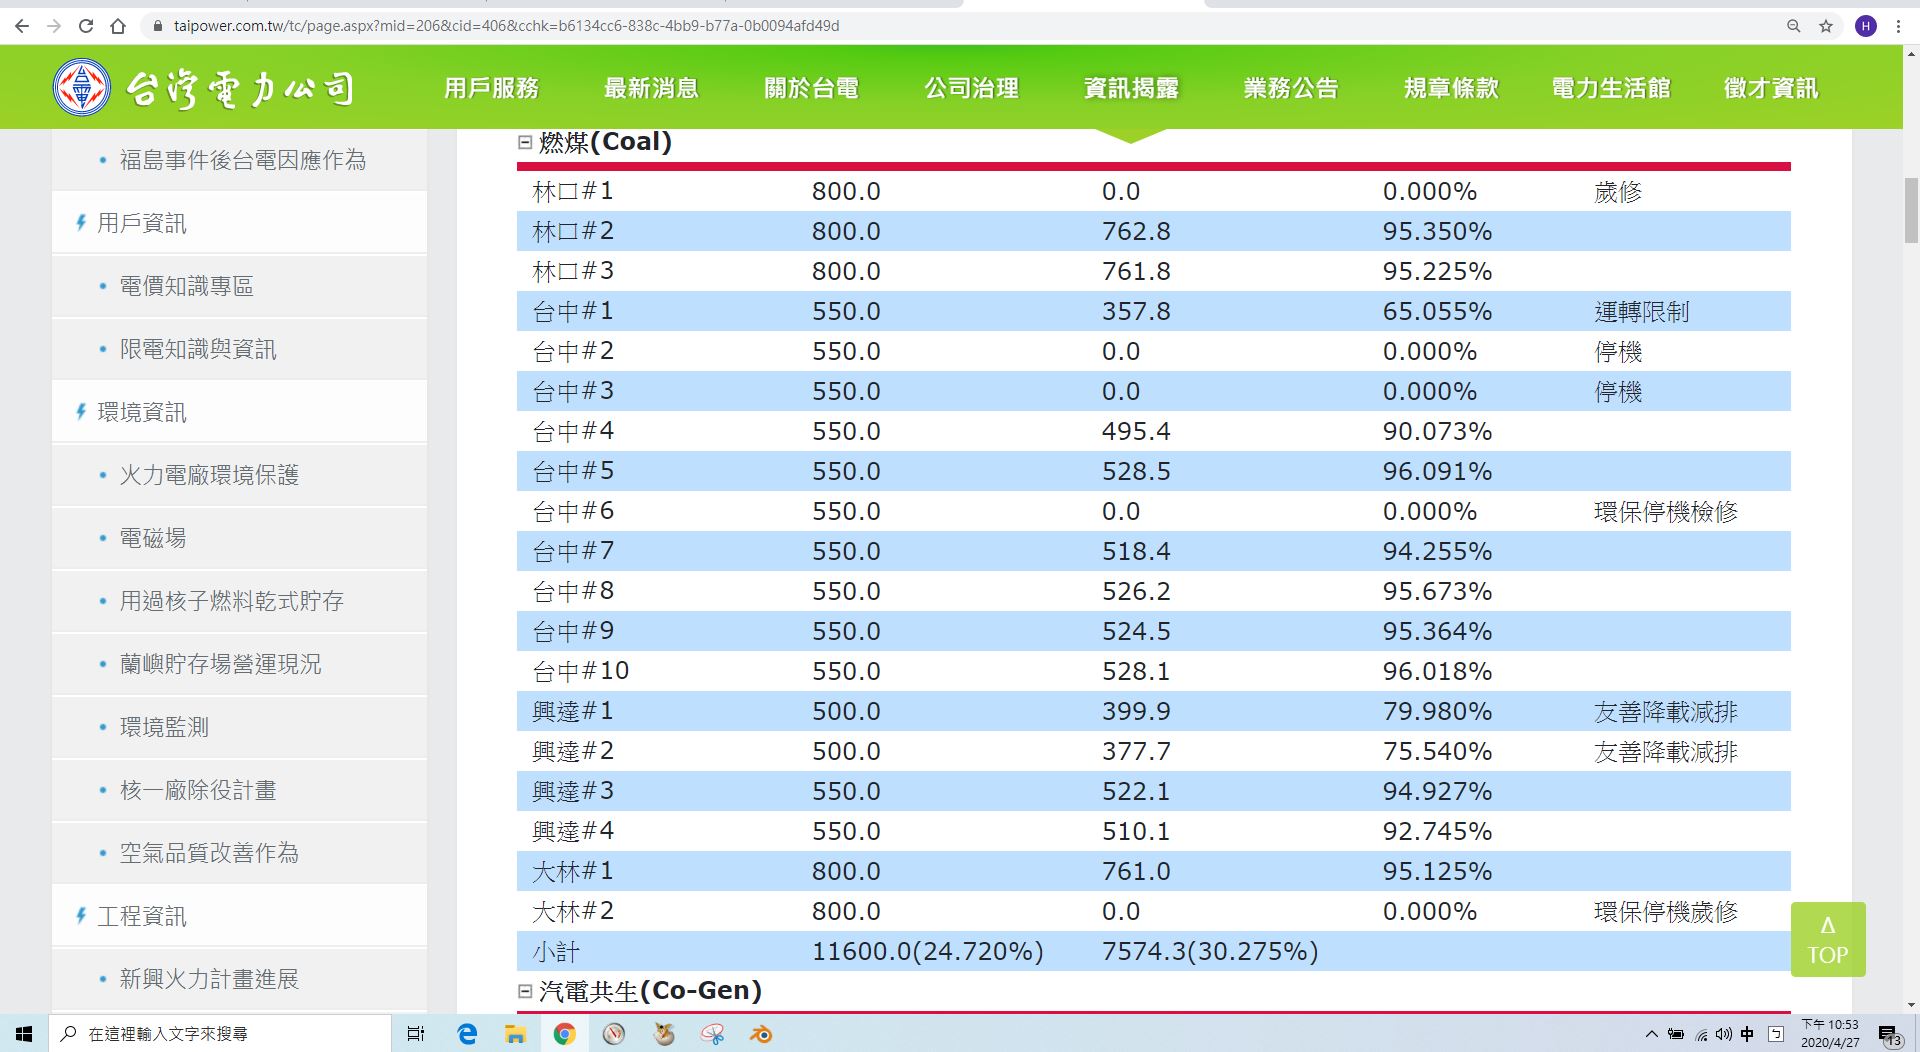This screenshot has height=1052, width=1920.
Task: Select subtotal value 7574.3(30.275%)
Action: coord(1210,951)
